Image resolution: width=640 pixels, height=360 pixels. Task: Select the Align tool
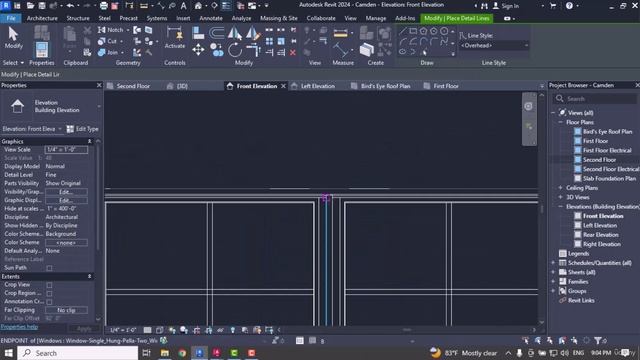(198, 33)
